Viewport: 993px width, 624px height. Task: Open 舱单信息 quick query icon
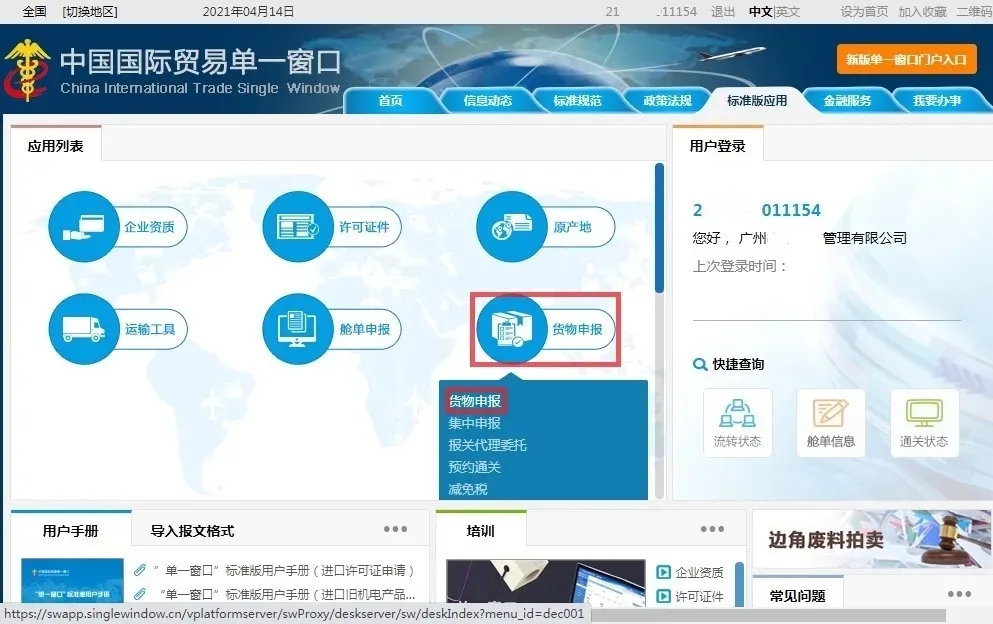point(830,422)
